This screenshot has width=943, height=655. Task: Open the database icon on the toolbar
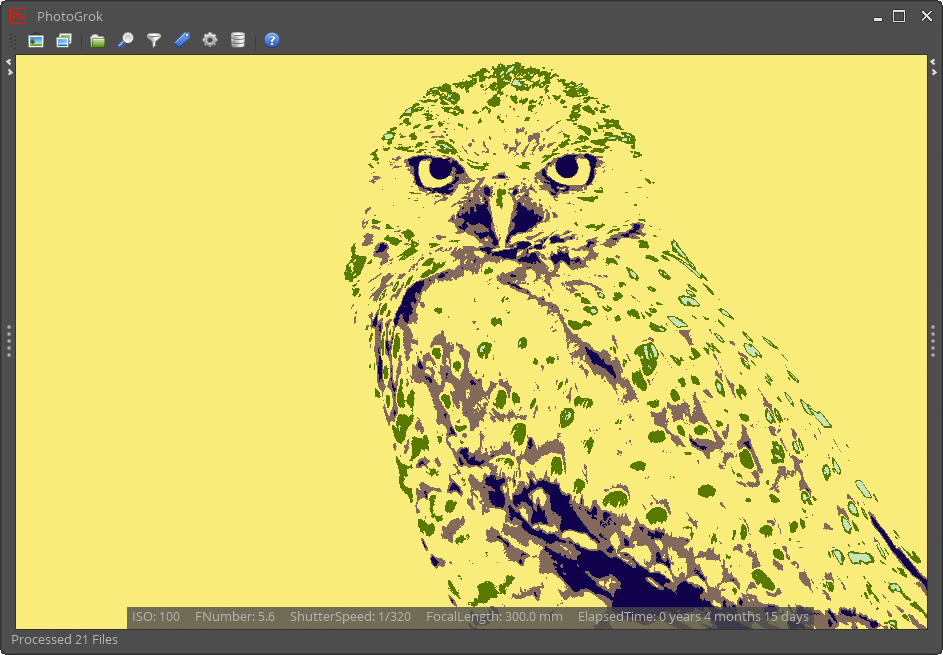click(x=238, y=40)
